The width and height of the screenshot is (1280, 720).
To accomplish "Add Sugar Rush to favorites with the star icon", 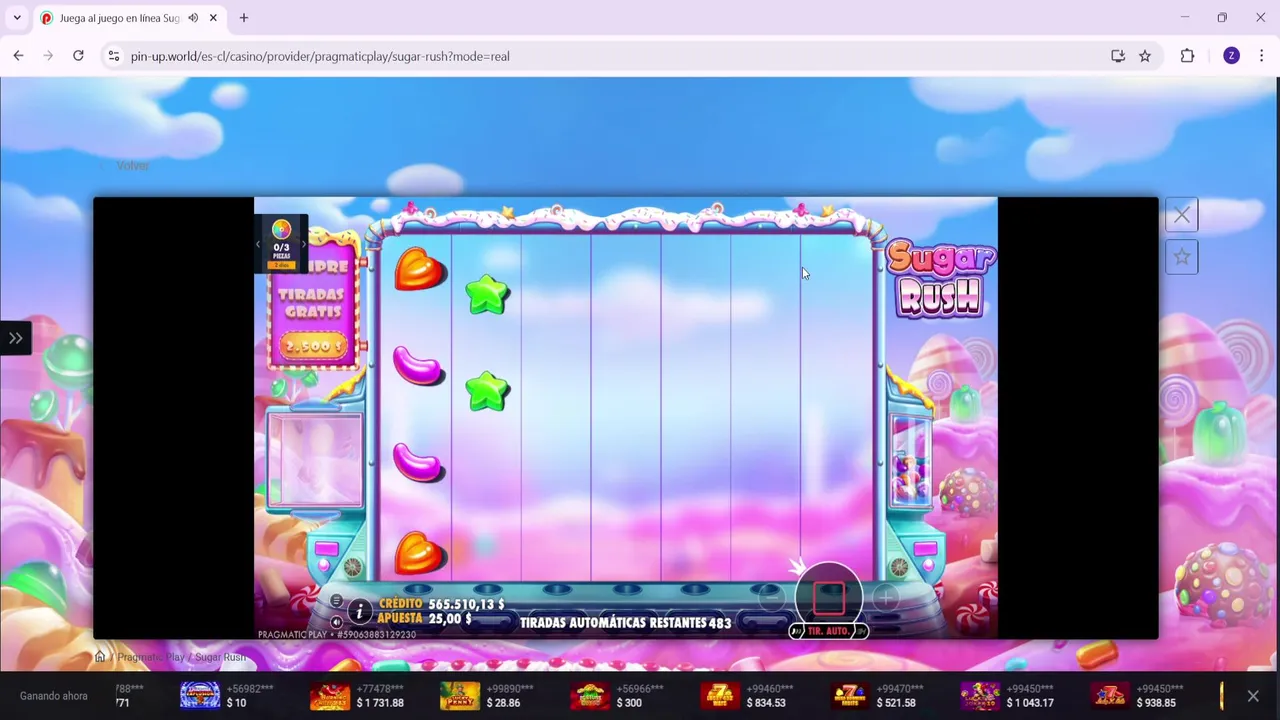I will 1182,257.
